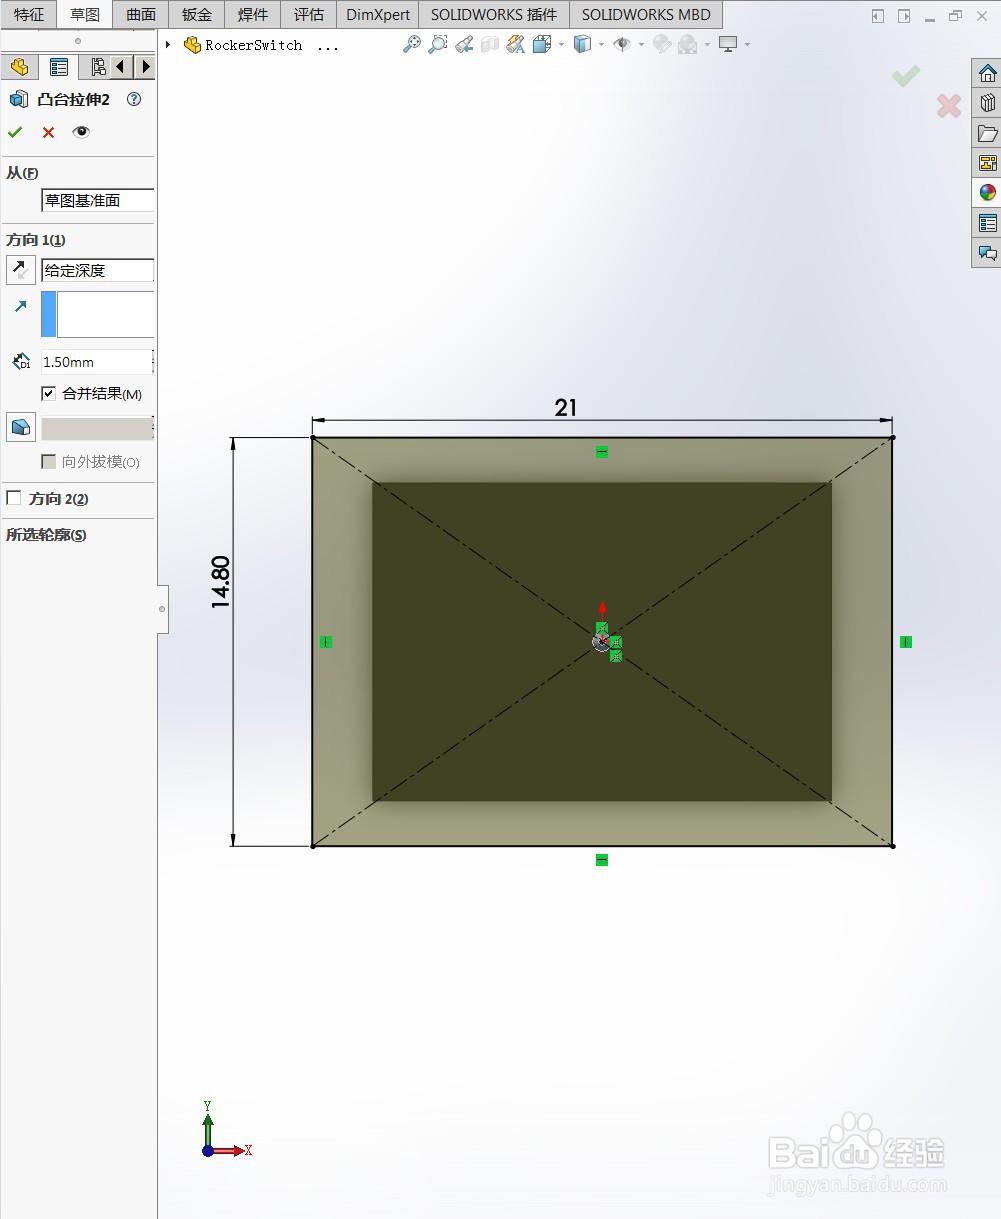This screenshot has height=1219, width=1001.
Task: Select the 21 width dimension
Action: tap(566, 407)
